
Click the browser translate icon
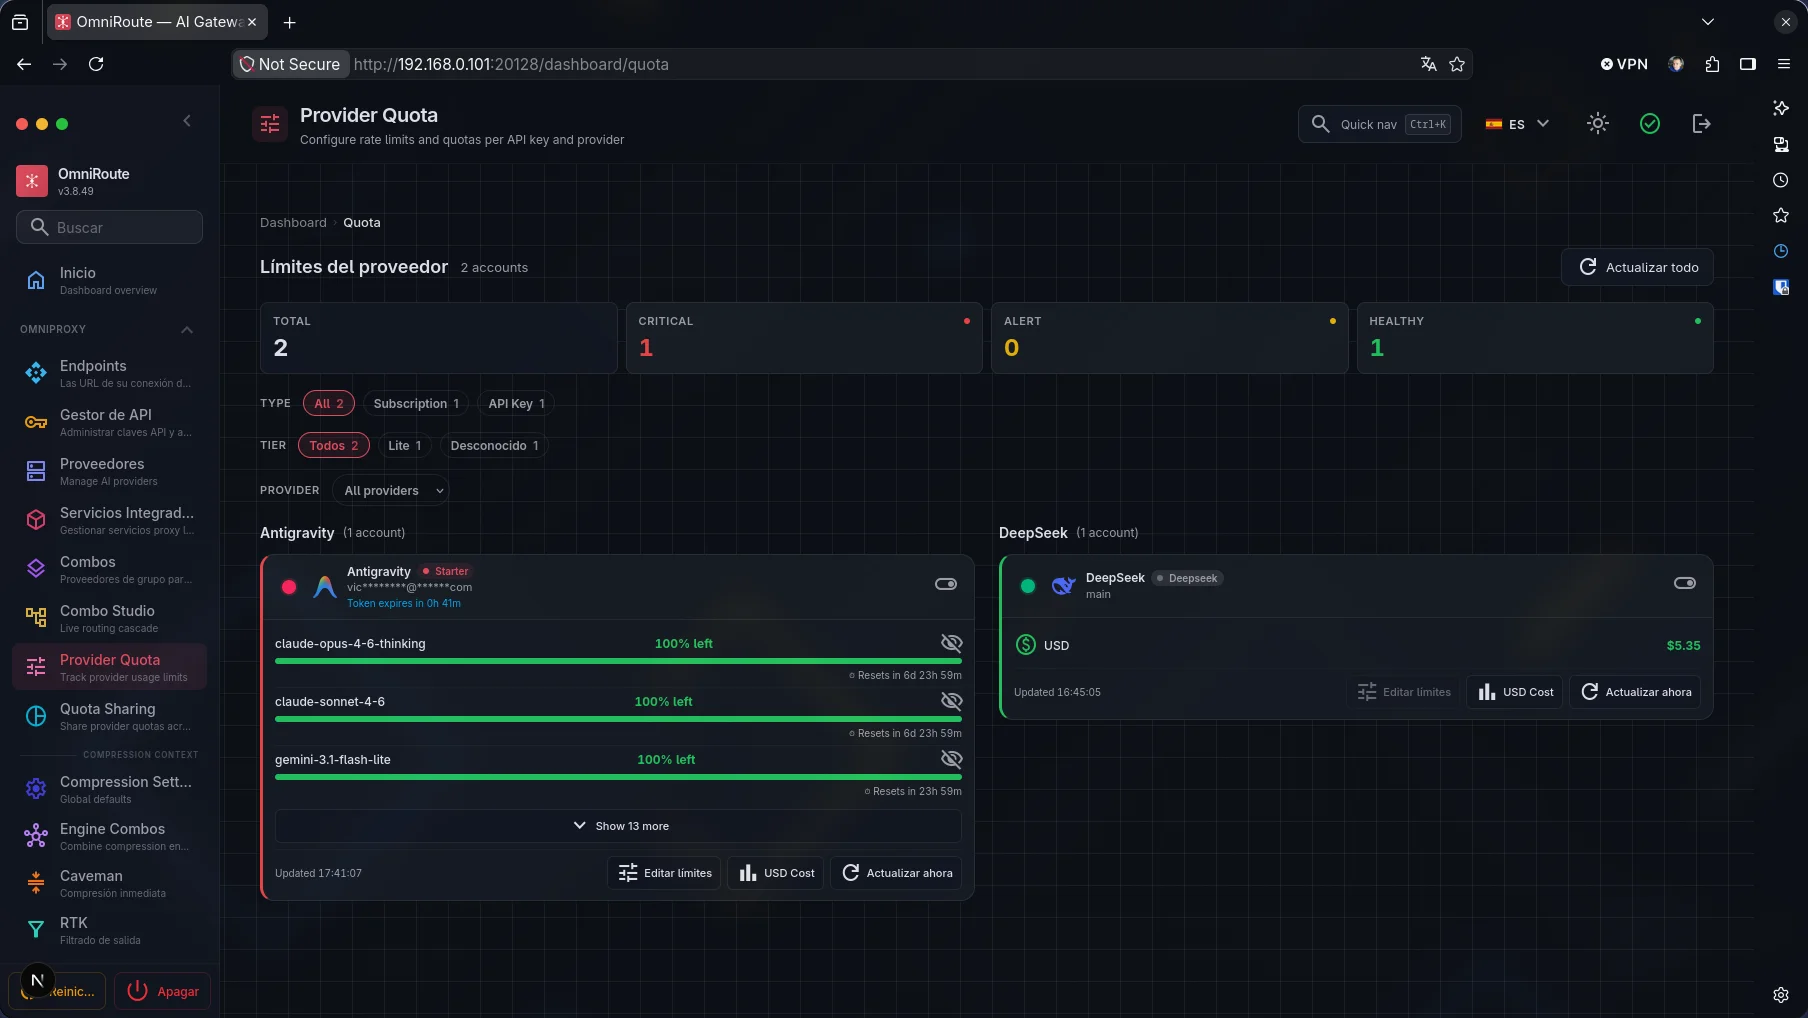point(1429,64)
